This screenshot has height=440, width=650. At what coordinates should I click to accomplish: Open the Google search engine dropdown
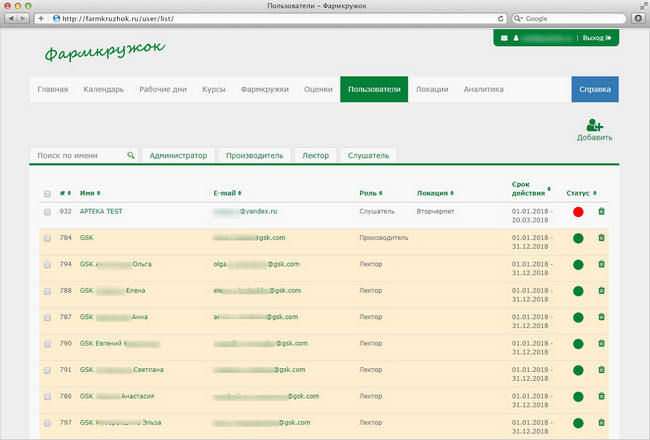click(x=518, y=19)
